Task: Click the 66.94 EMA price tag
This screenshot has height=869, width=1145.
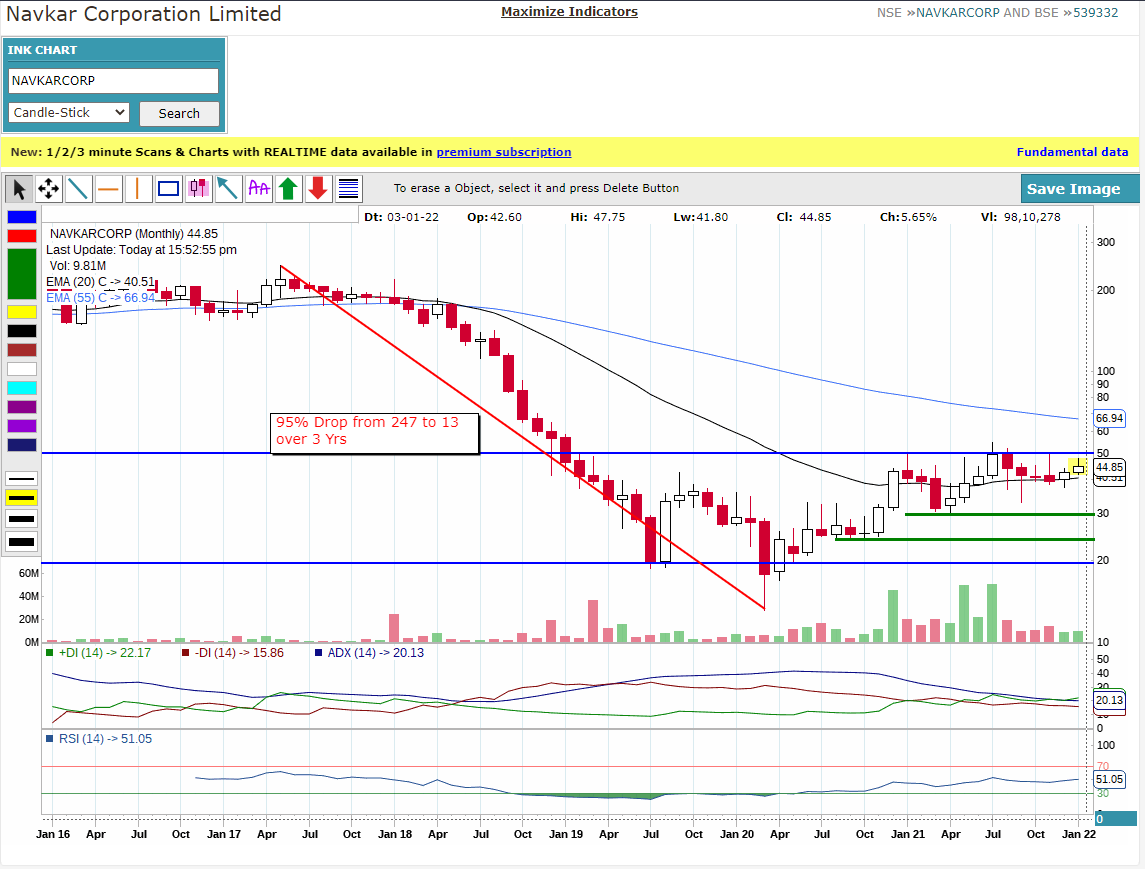Action: click(1109, 418)
